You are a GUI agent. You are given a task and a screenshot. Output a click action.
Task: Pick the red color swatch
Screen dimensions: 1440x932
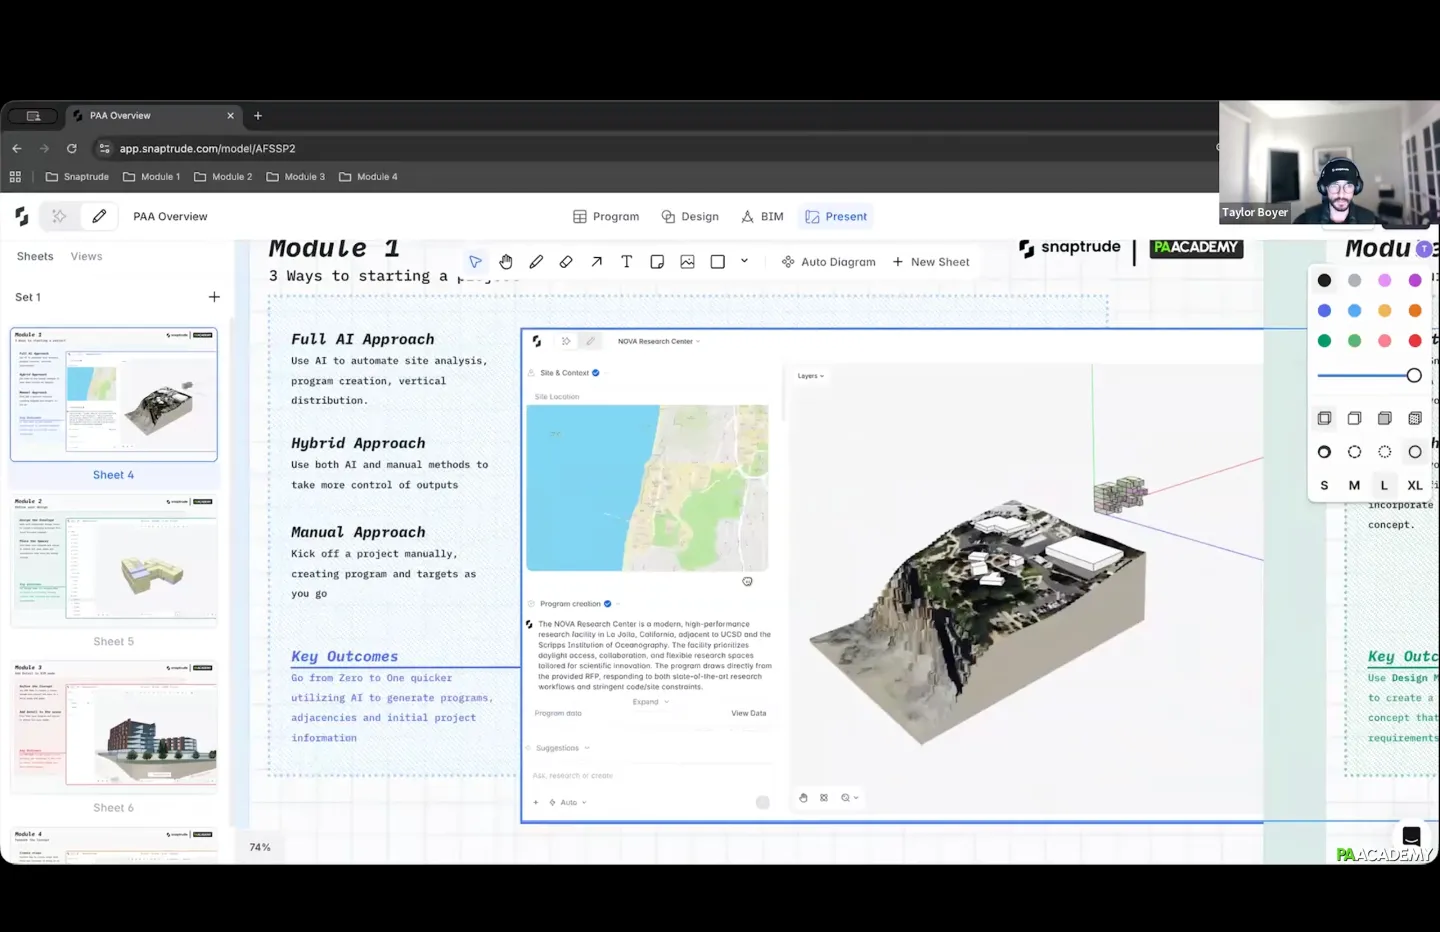(1414, 341)
